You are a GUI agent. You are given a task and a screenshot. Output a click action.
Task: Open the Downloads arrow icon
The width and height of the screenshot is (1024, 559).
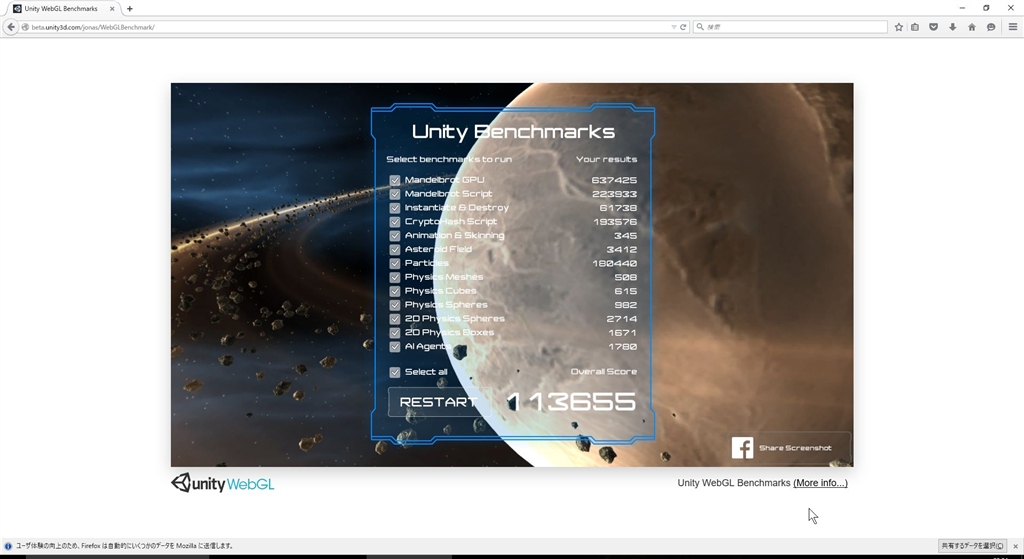953,27
